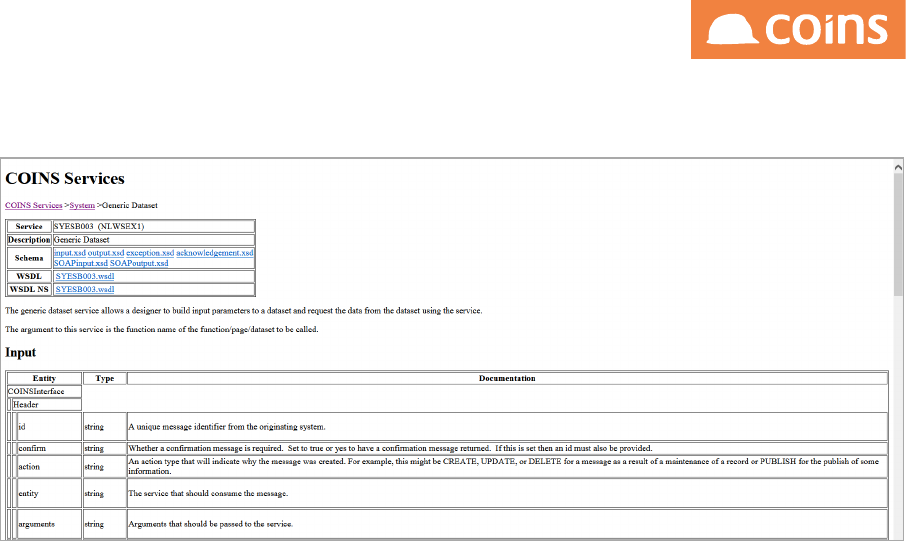Image resolution: width=906 pixels, height=541 pixels.
Task: Click the scrollbar up arrow
Action: (x=898, y=167)
